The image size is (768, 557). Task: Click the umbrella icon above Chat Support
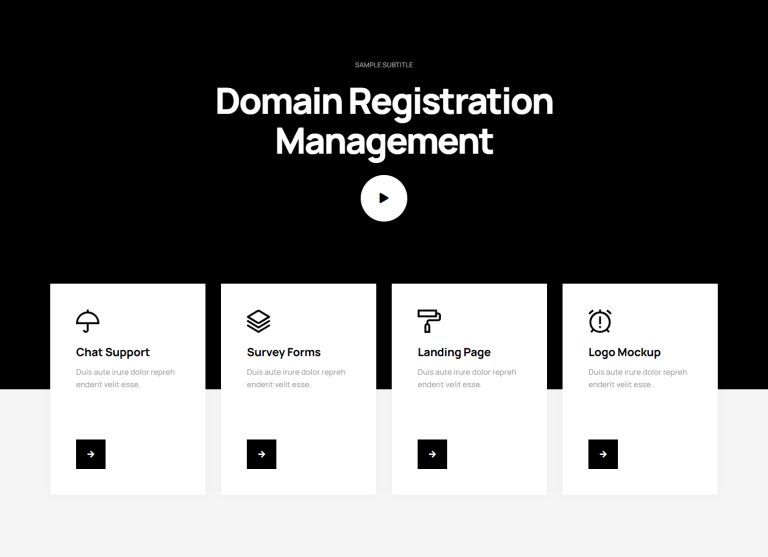pyautogui.click(x=88, y=321)
